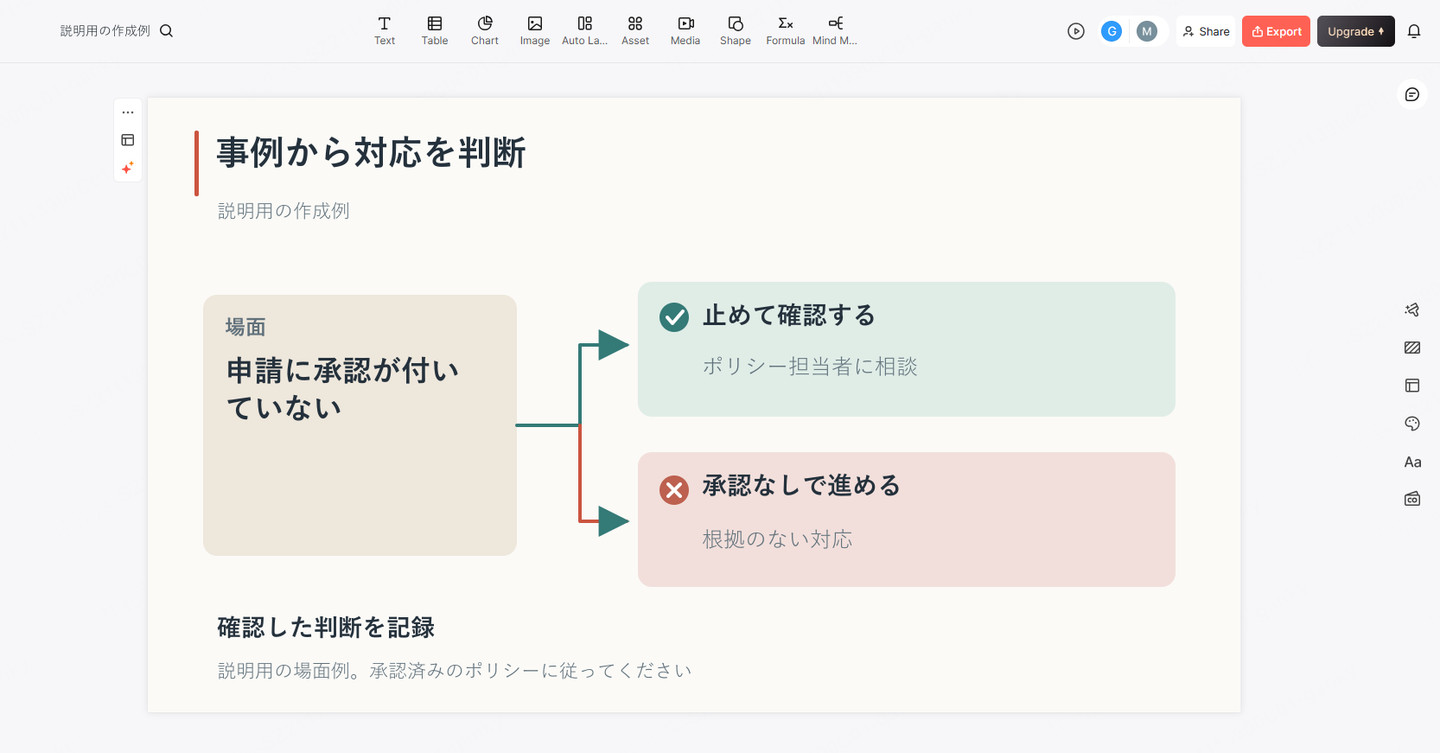Select the Shape tool
1440x753 pixels.
pyautogui.click(x=735, y=31)
